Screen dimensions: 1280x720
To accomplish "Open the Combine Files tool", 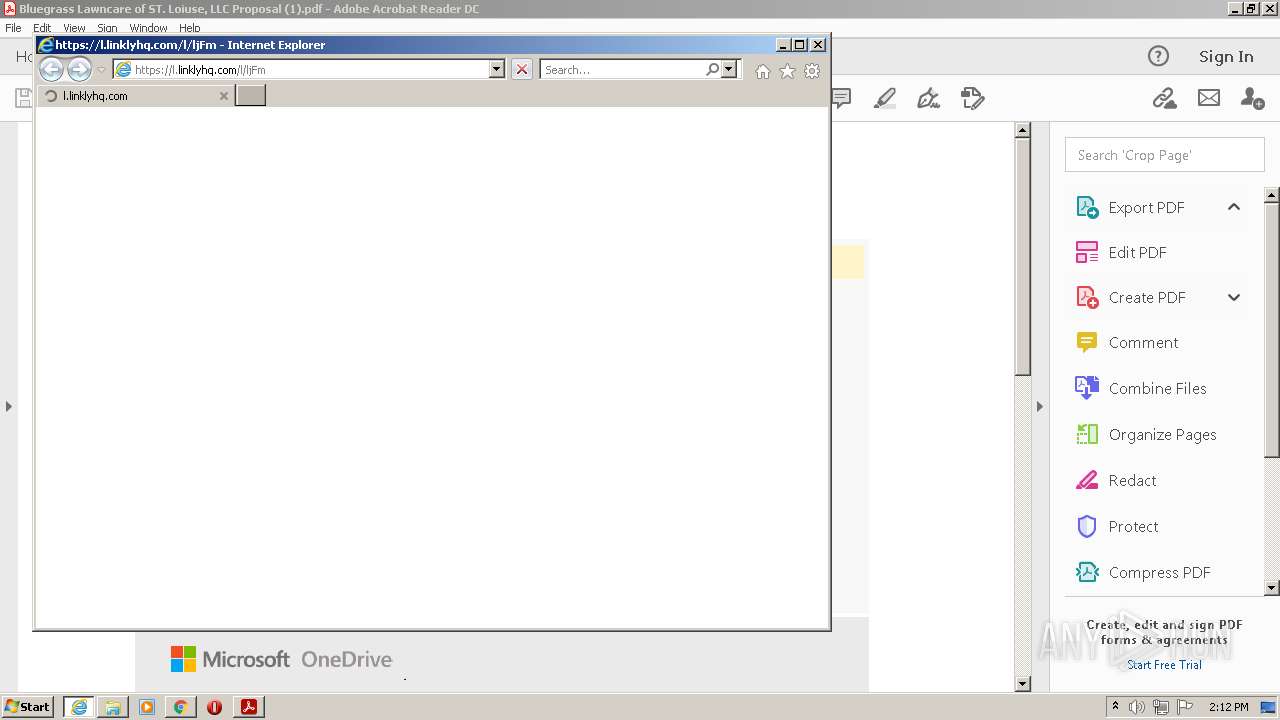I will (x=1157, y=388).
